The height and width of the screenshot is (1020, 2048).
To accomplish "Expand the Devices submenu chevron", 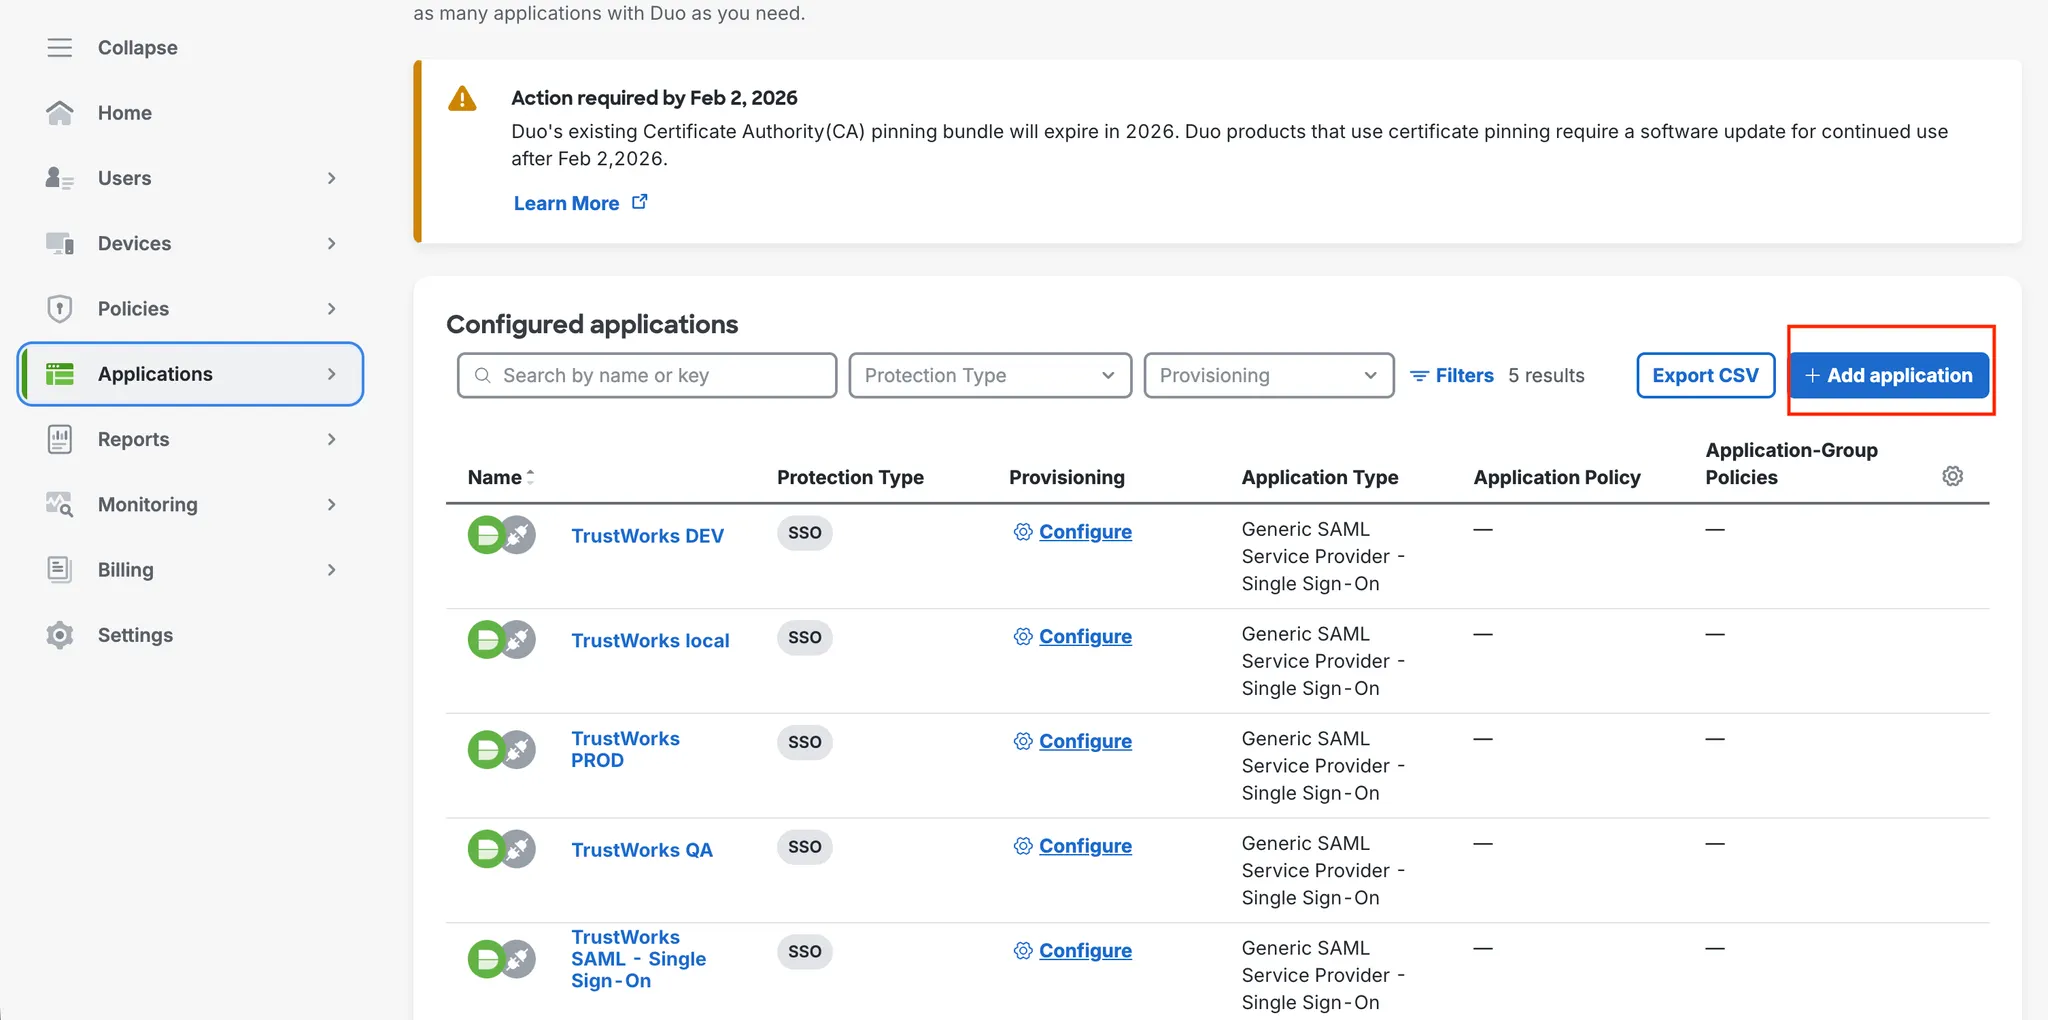I will [331, 243].
